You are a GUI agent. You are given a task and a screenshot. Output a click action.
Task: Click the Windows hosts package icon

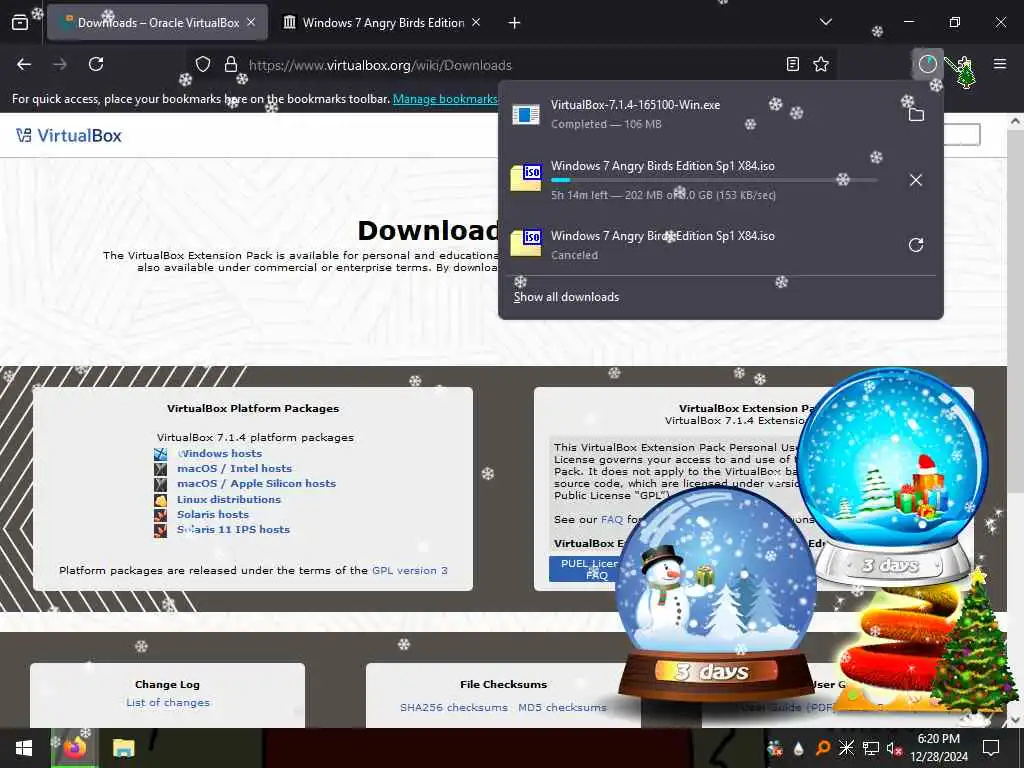[x=161, y=453]
